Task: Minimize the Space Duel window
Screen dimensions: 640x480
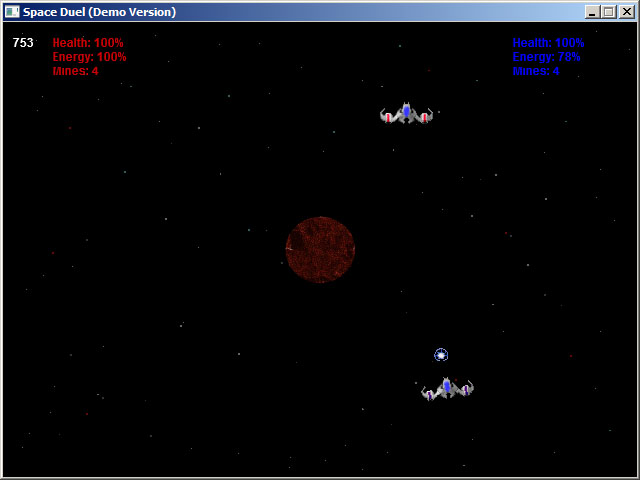Action: click(x=592, y=12)
